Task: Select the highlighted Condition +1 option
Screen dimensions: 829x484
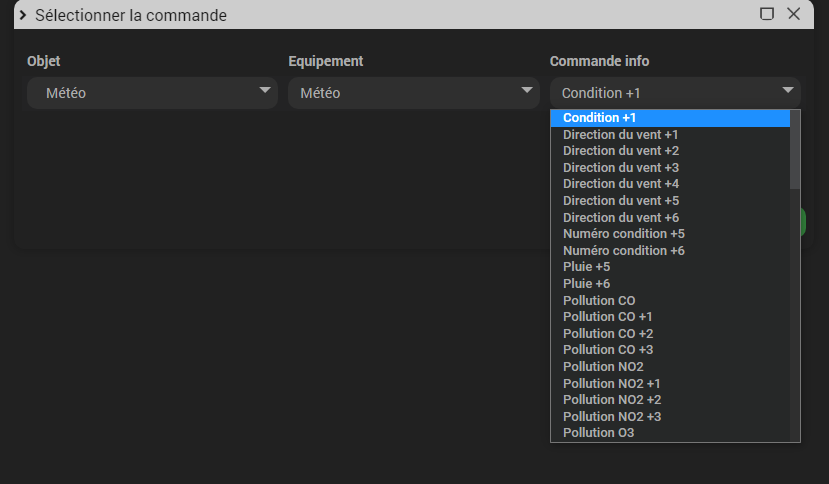Action: (670, 118)
